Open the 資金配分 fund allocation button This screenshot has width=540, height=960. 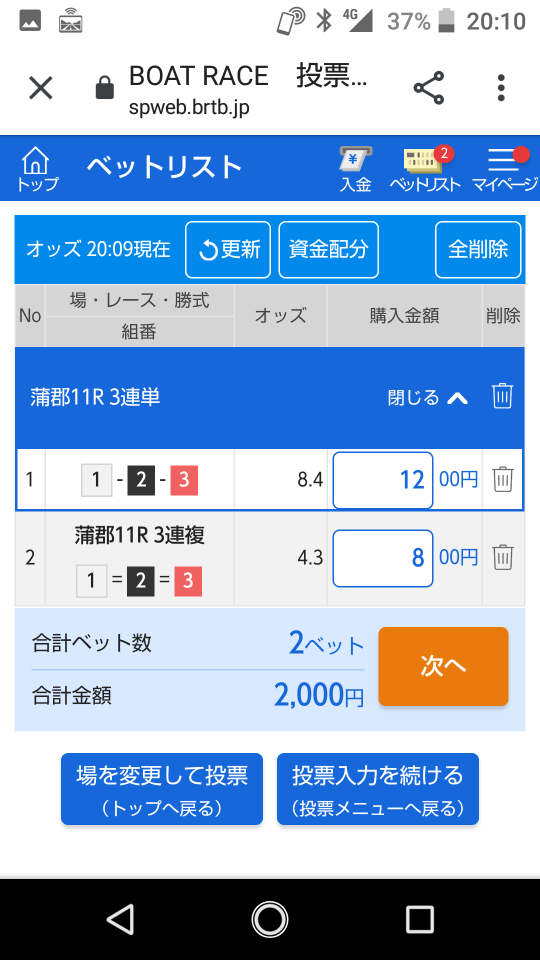pos(329,250)
